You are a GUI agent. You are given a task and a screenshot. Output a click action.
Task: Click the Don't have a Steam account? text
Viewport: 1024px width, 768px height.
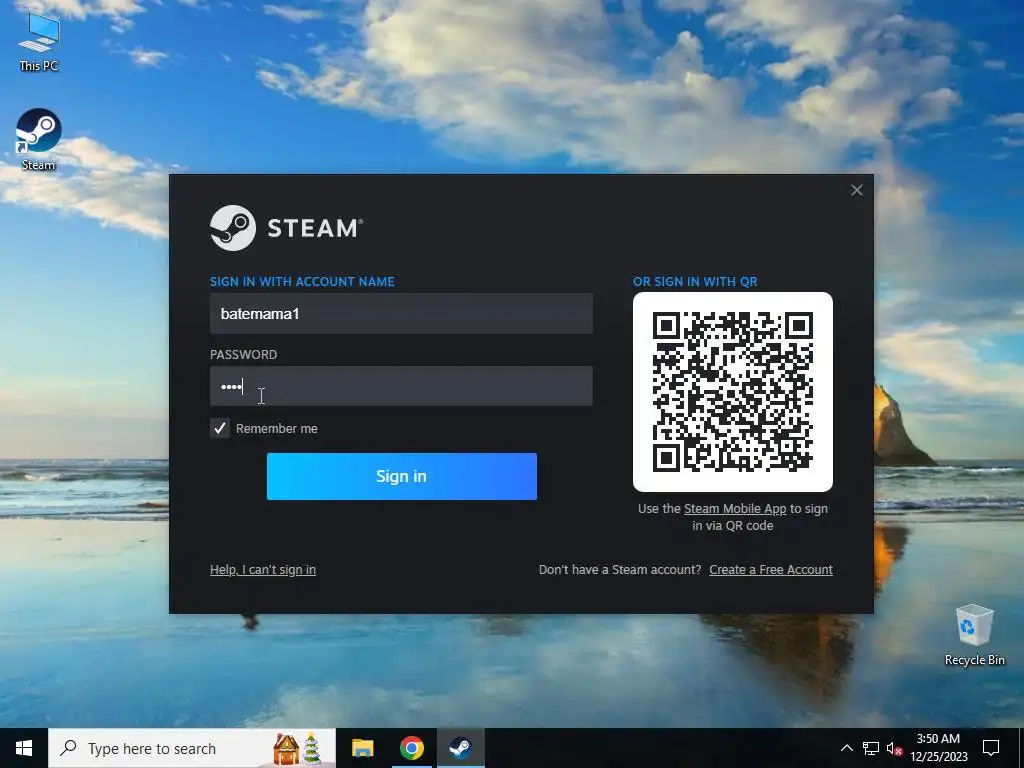point(620,569)
